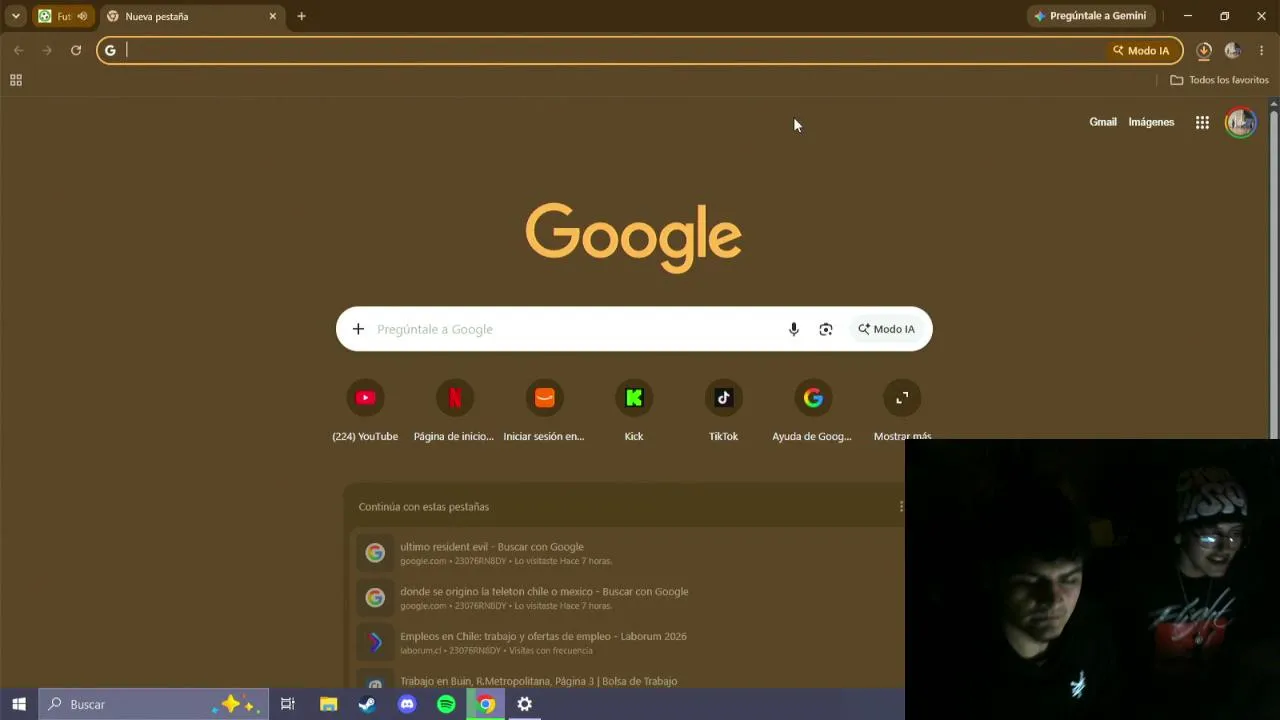Image resolution: width=1280 pixels, height=720 pixels.
Task: Click Modo IA in the search box
Action: [x=886, y=329]
